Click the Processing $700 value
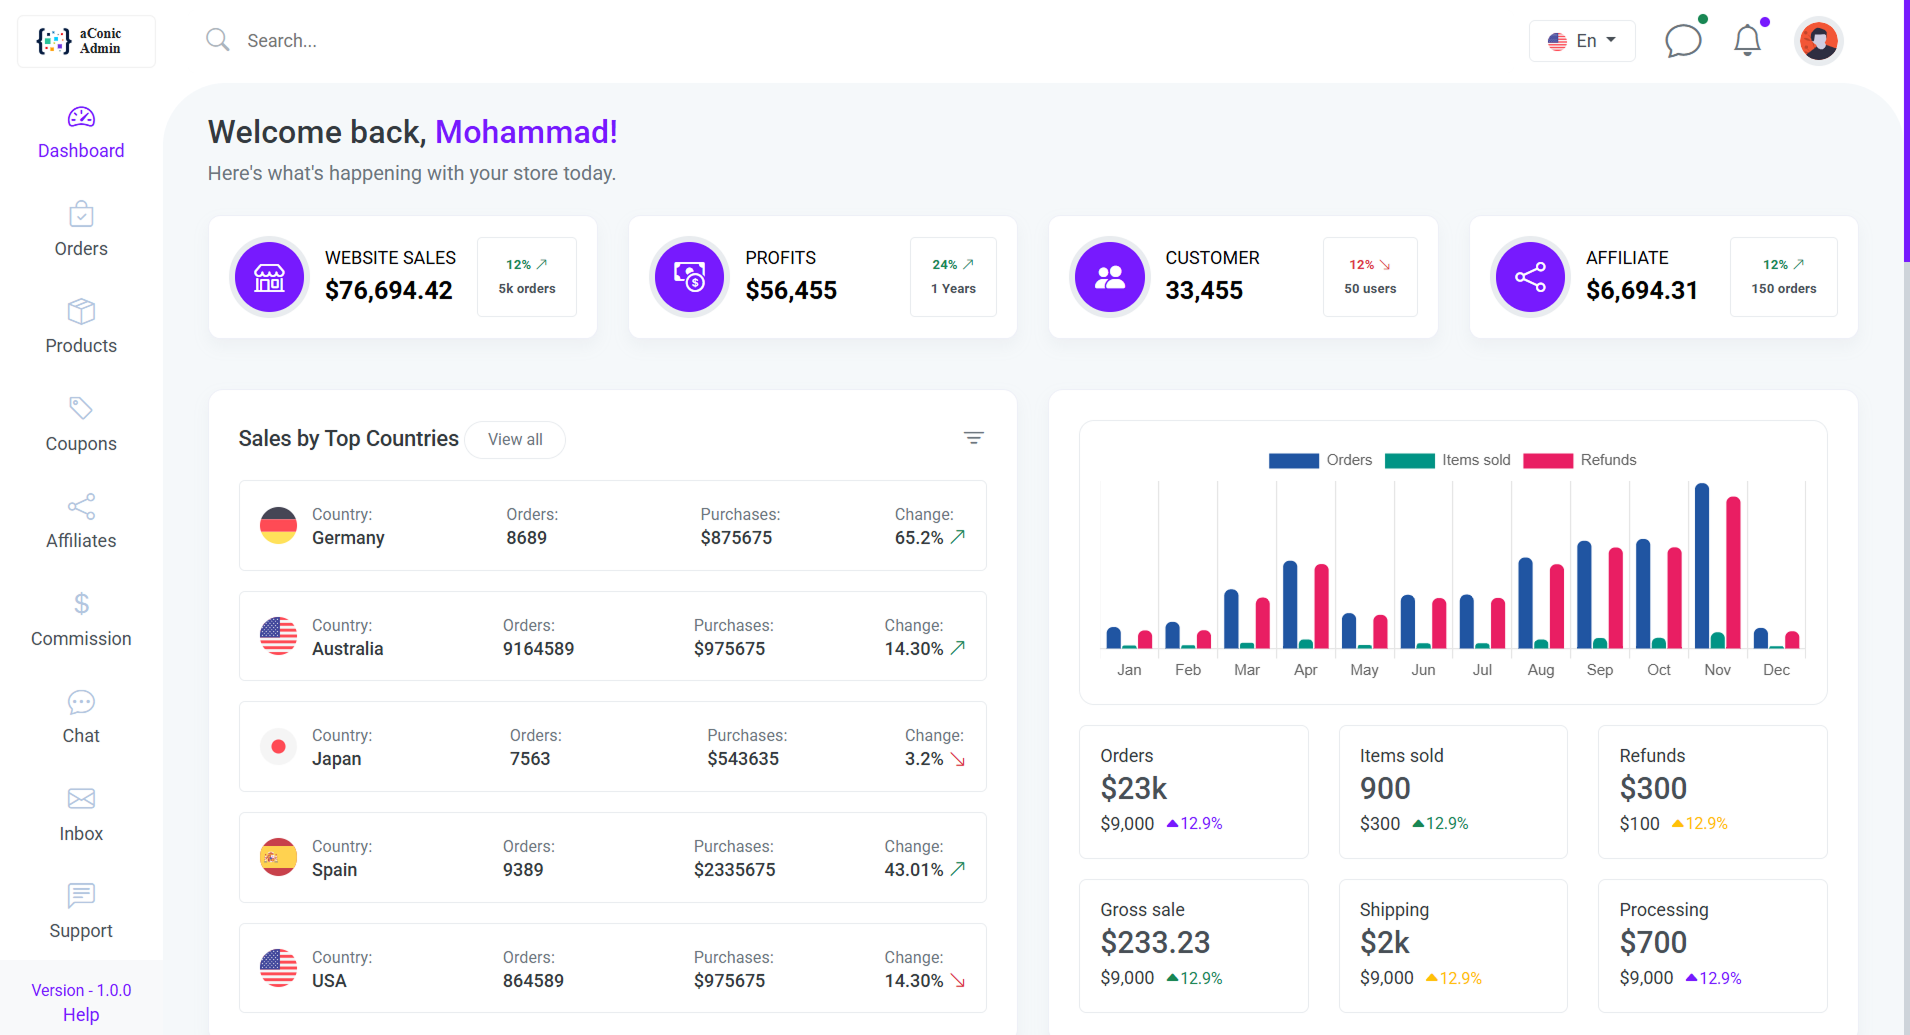The image size is (1910, 1035). tap(1653, 943)
